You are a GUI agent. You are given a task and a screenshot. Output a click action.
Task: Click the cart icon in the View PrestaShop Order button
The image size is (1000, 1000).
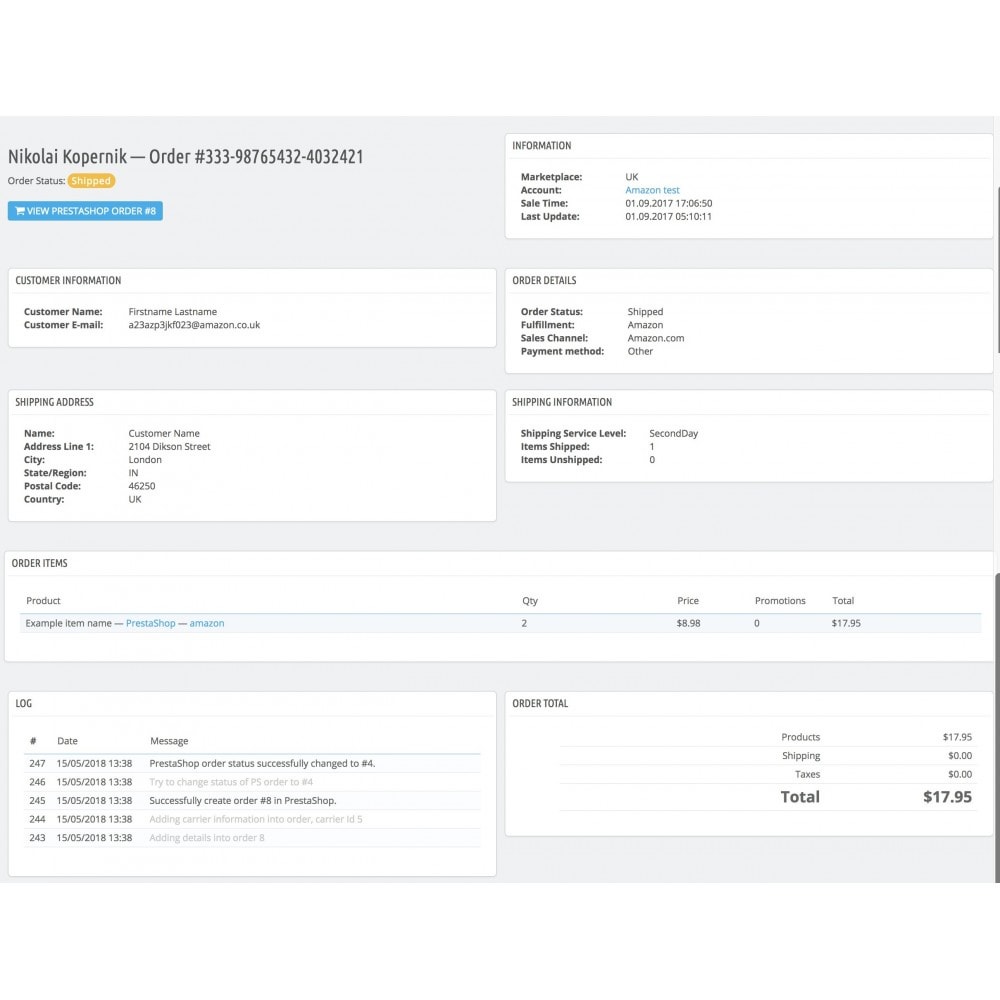(20, 211)
